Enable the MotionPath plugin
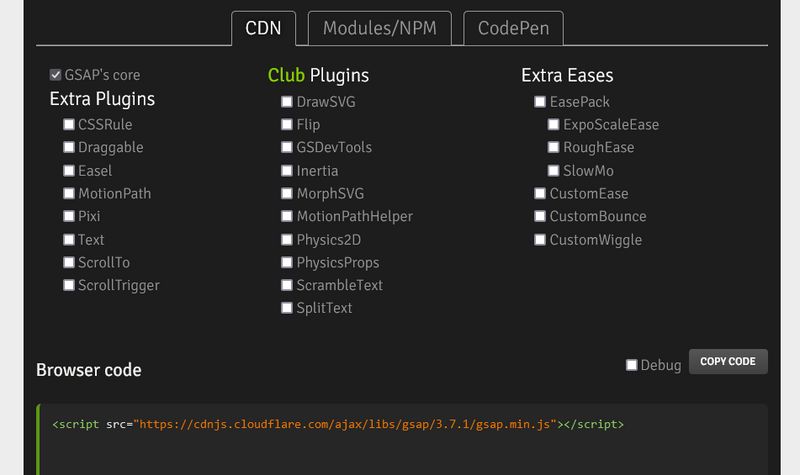This screenshot has width=800, height=475. pos(69,194)
